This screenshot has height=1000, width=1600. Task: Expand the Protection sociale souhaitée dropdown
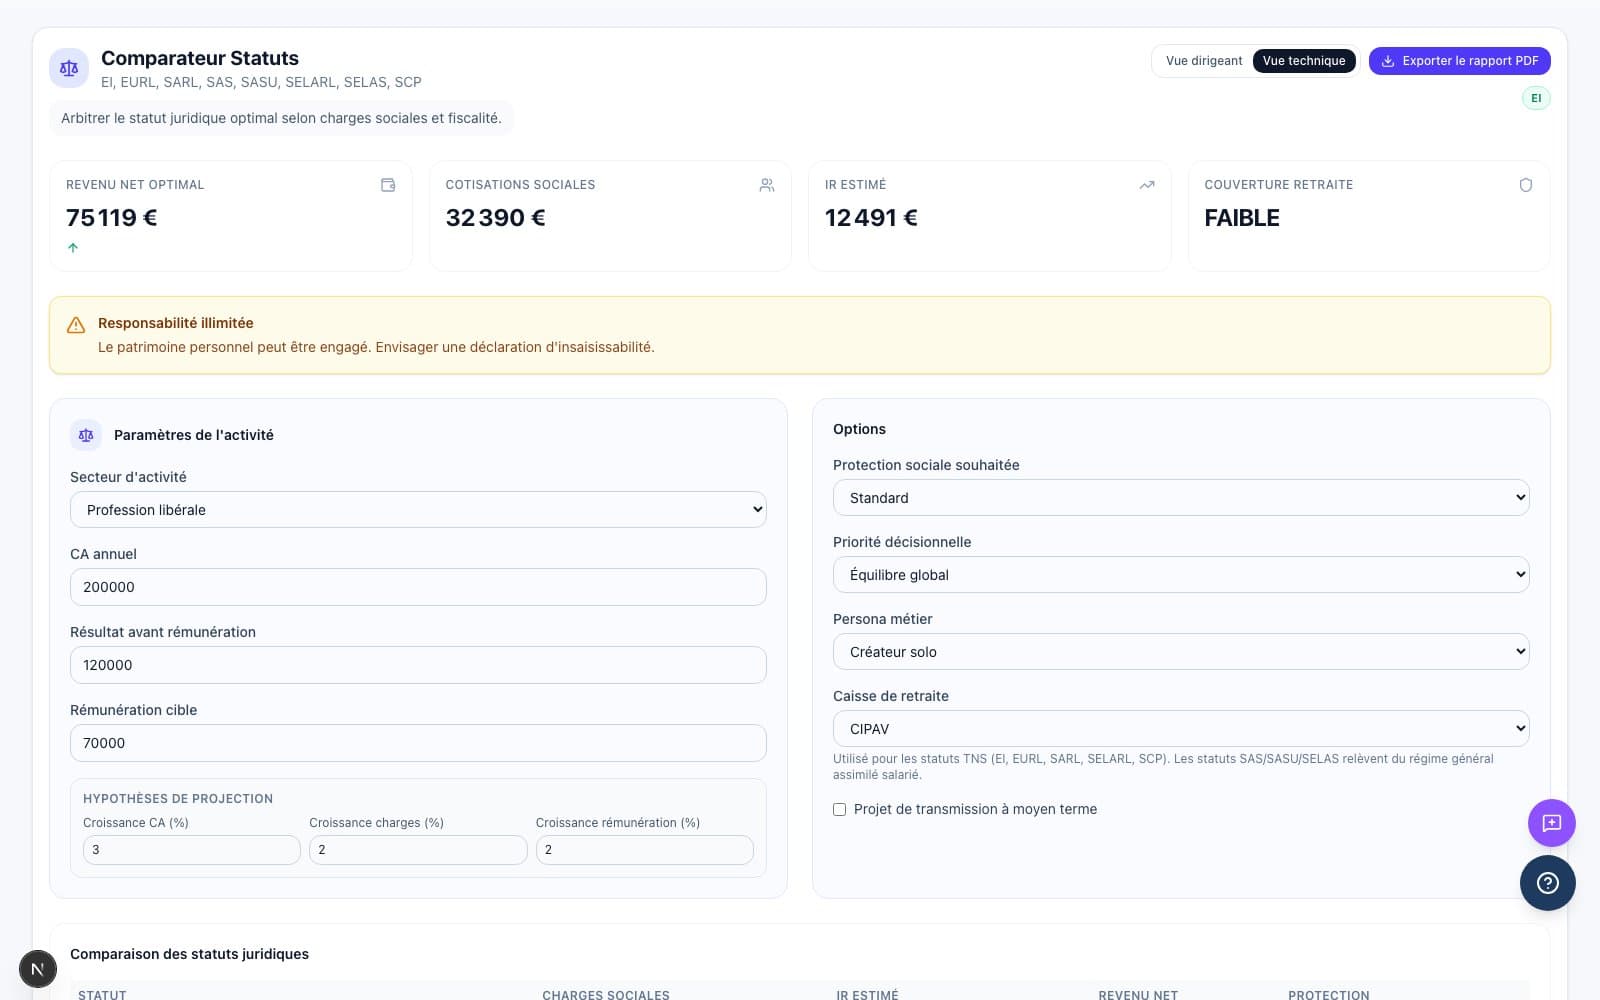(x=1180, y=498)
